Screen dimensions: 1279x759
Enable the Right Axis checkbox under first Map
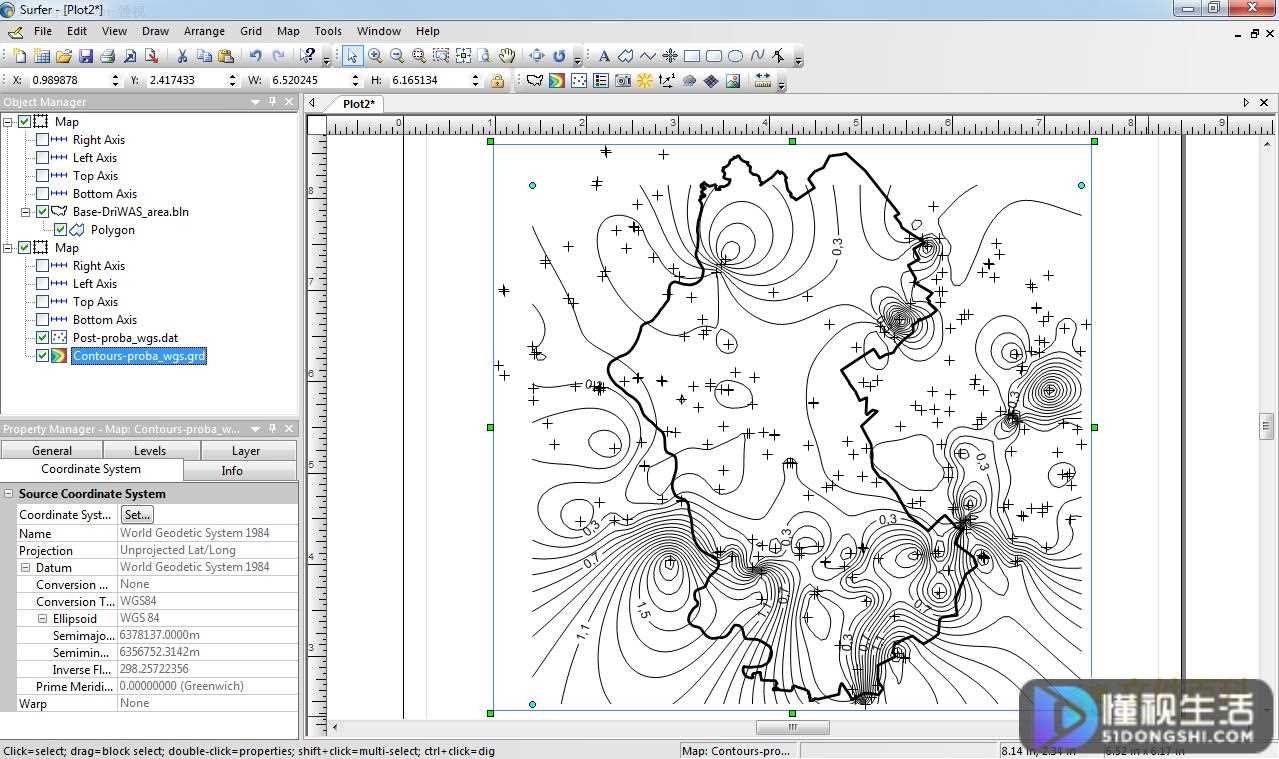(42, 140)
